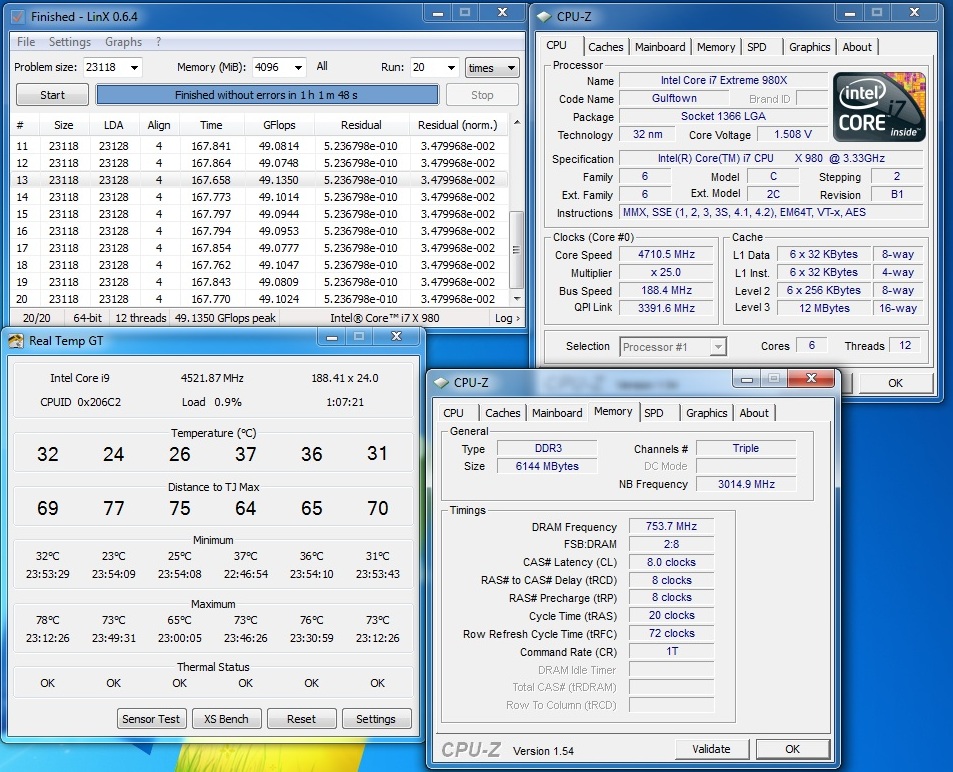The width and height of the screenshot is (953, 772).
Task: Click the Finished without errors progress bar
Action: pos(267,95)
